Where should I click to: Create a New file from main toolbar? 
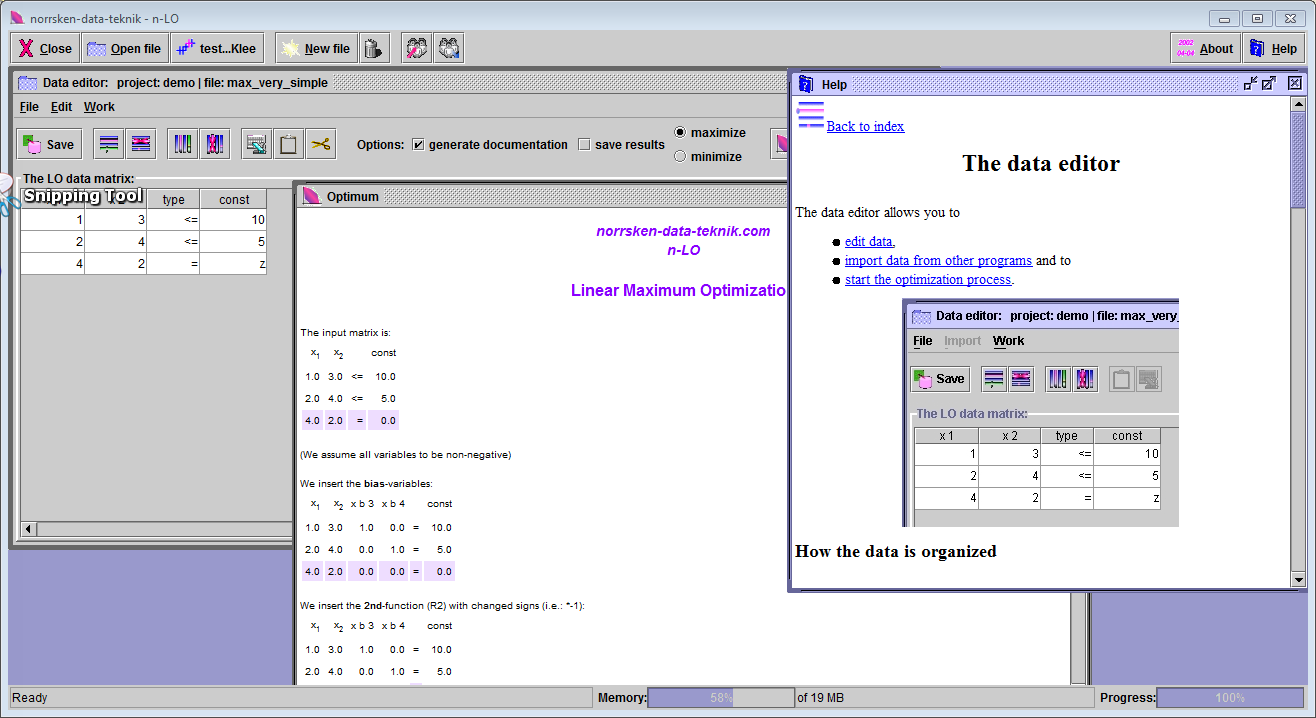316,48
